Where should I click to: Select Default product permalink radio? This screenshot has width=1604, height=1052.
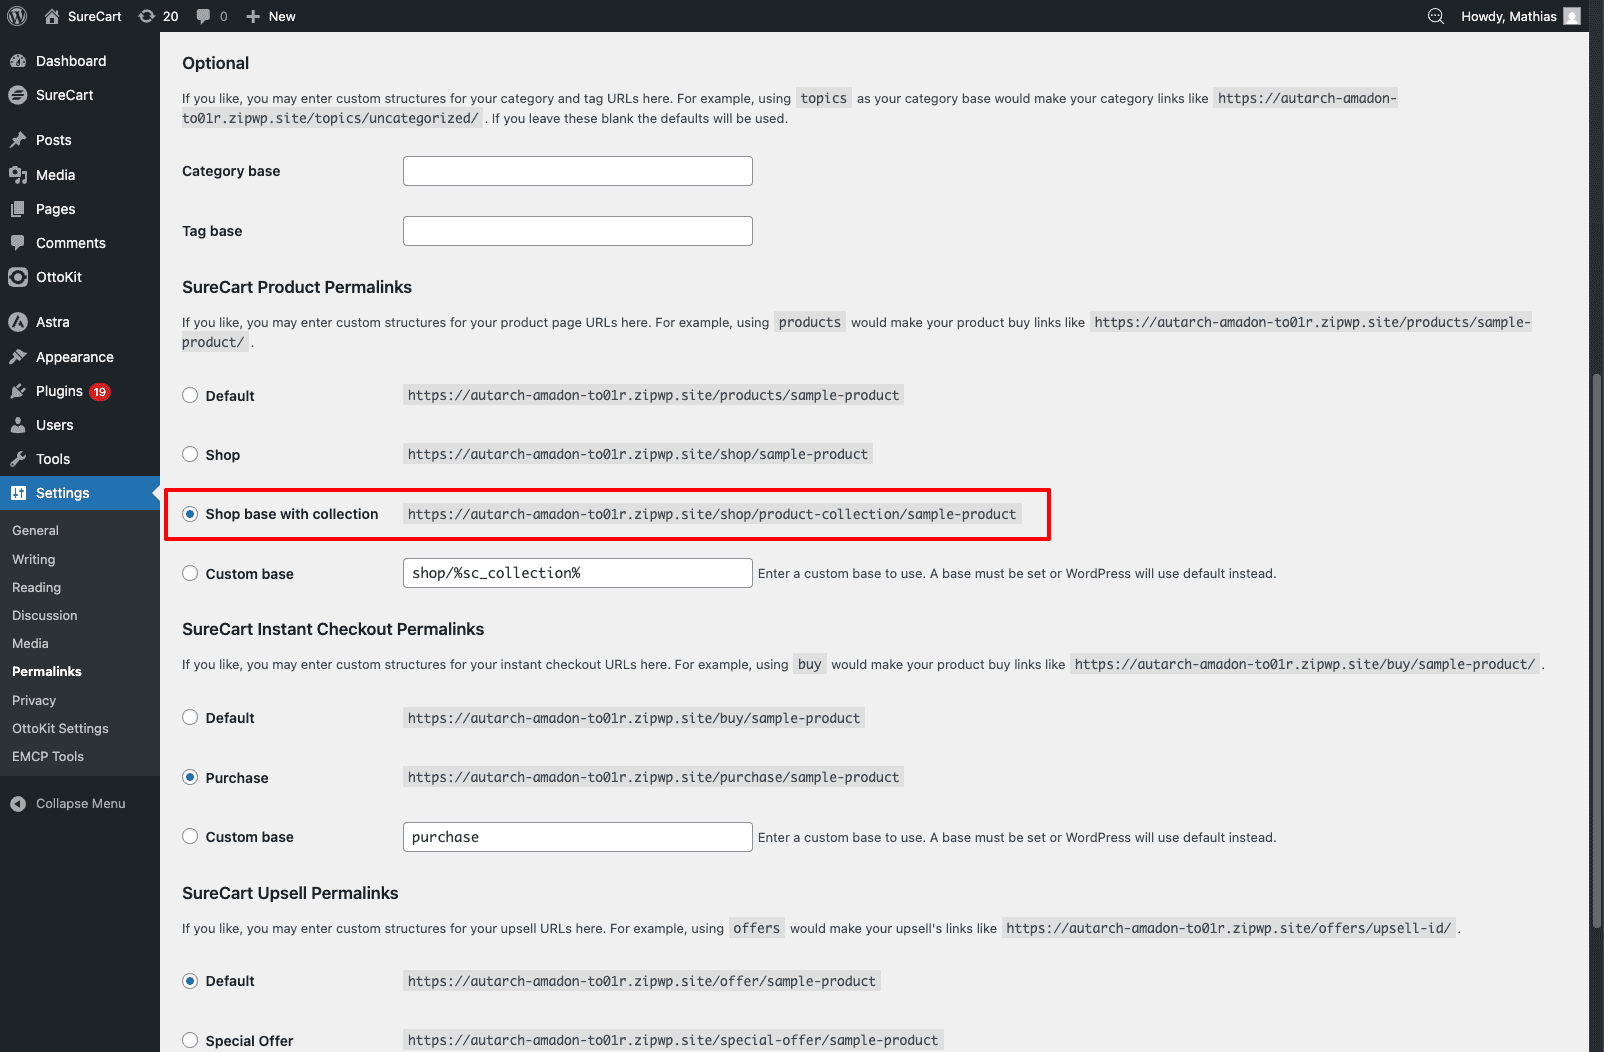tap(190, 395)
